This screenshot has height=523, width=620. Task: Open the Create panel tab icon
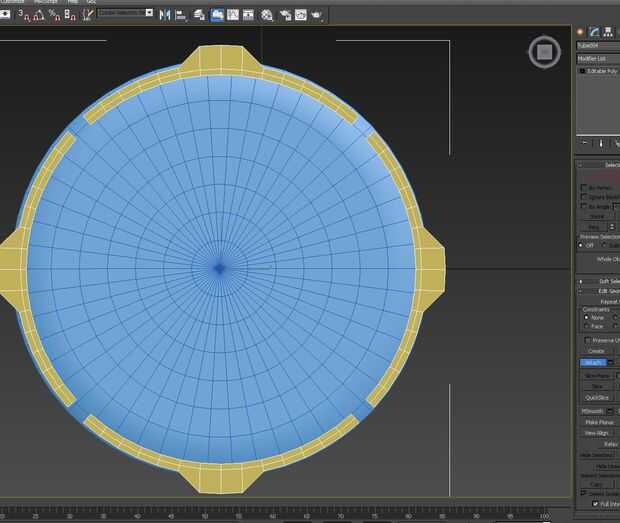(x=580, y=32)
